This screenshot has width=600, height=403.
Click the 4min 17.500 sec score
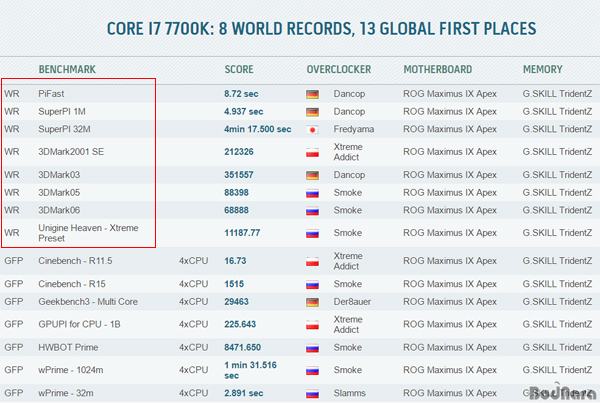coord(258,129)
